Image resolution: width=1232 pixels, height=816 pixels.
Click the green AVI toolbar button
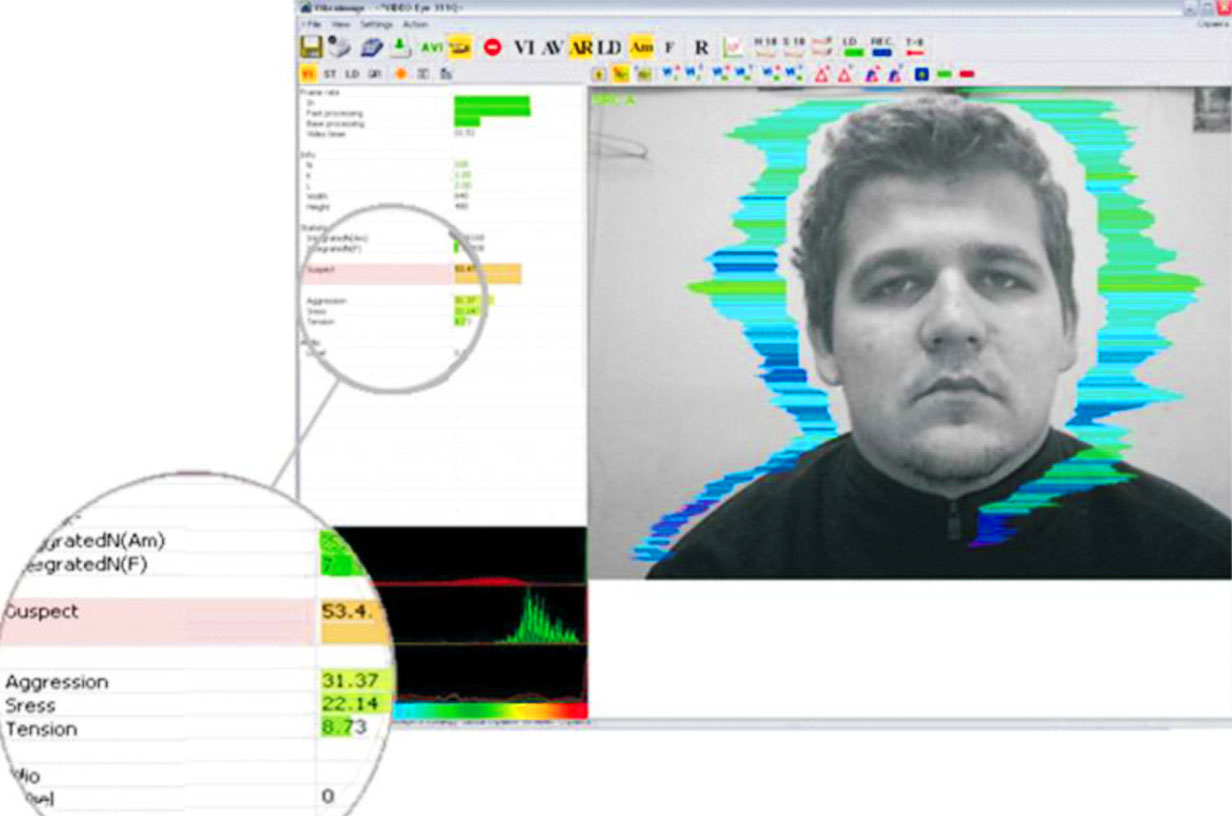(432, 47)
